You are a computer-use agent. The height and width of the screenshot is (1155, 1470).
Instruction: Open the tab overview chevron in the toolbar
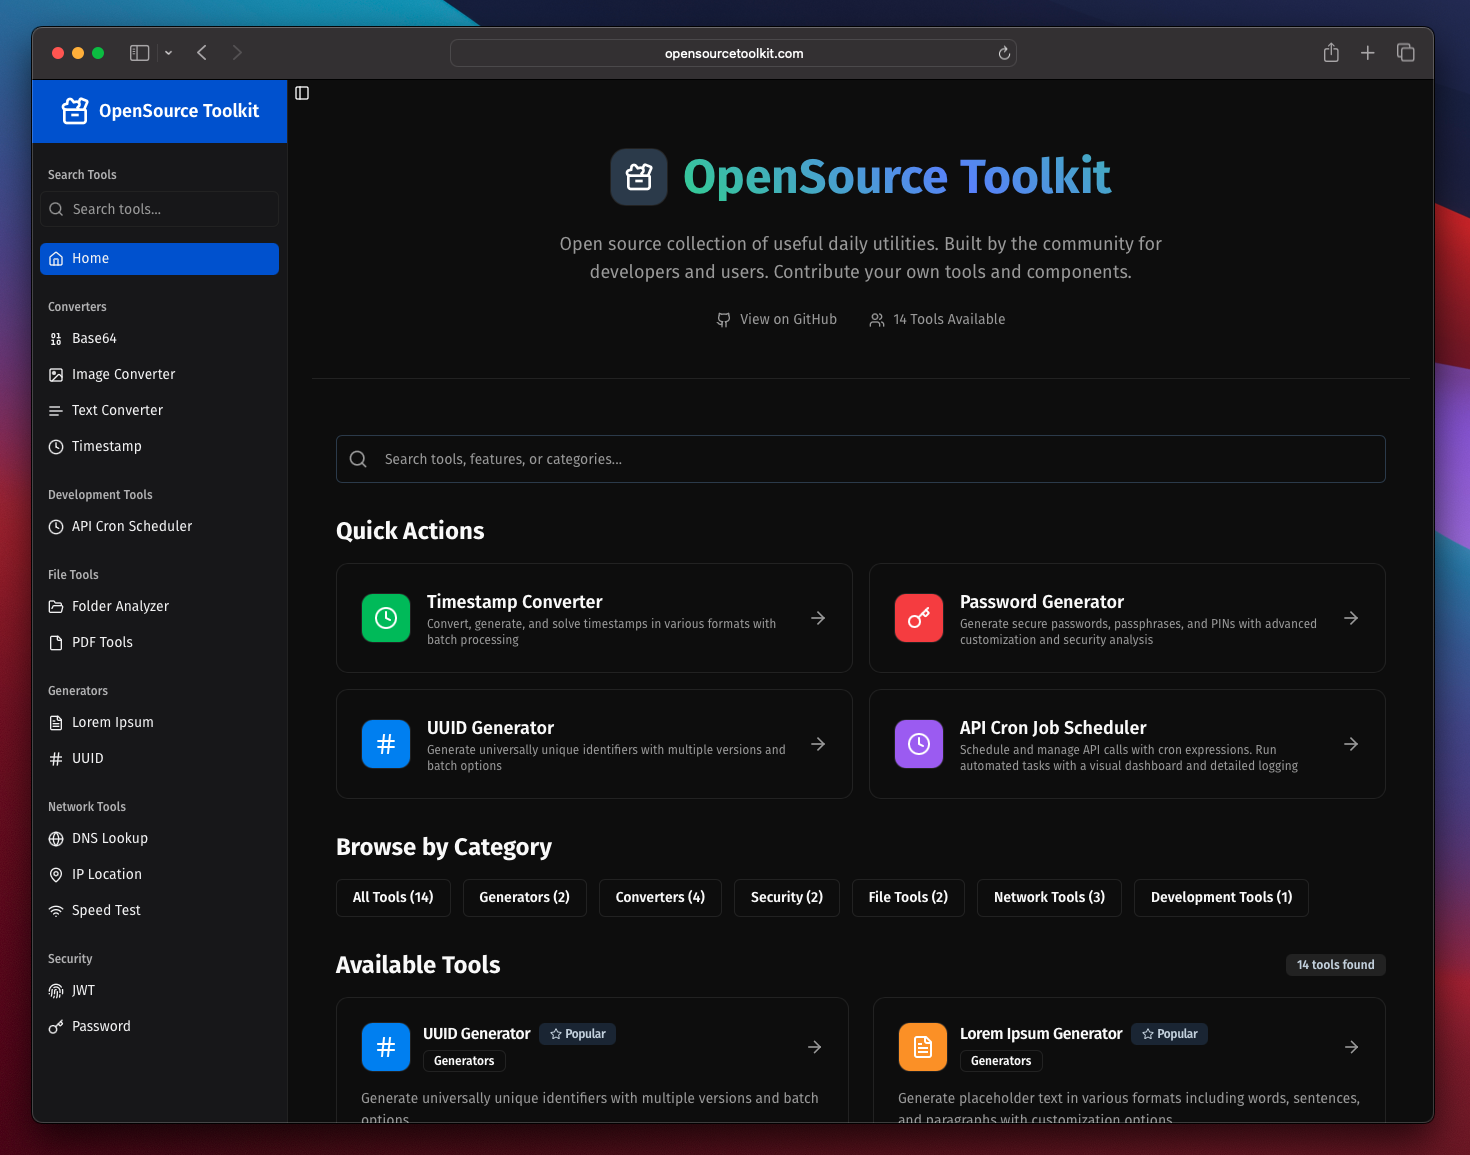tap(168, 54)
